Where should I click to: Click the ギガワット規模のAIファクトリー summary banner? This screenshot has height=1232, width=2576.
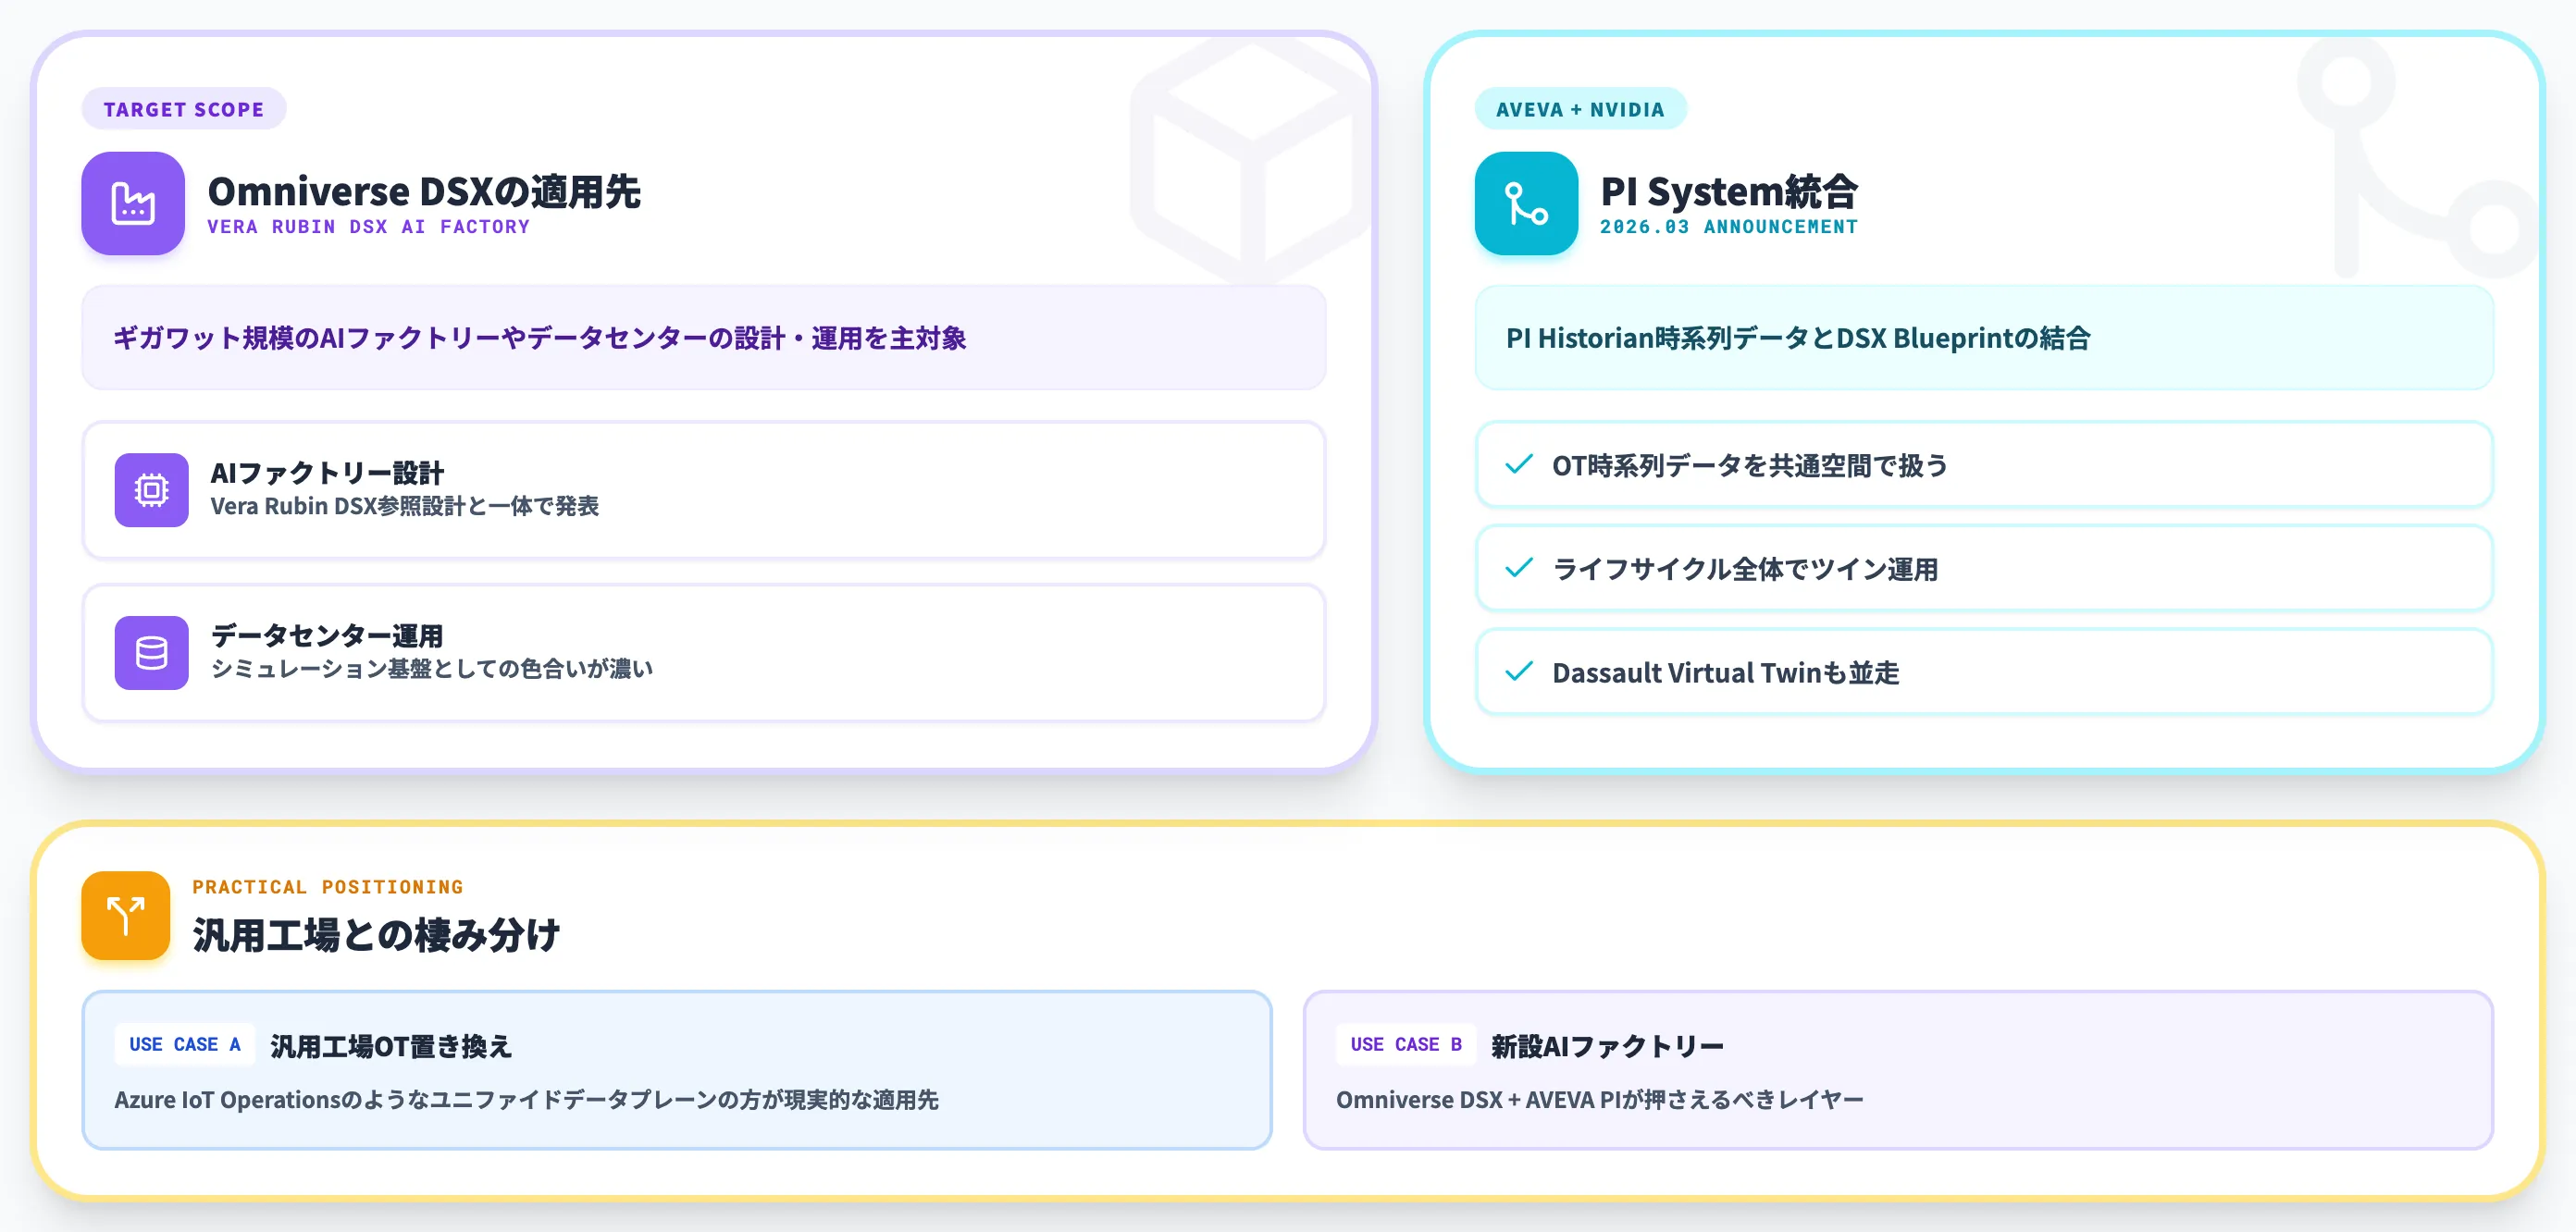point(704,338)
